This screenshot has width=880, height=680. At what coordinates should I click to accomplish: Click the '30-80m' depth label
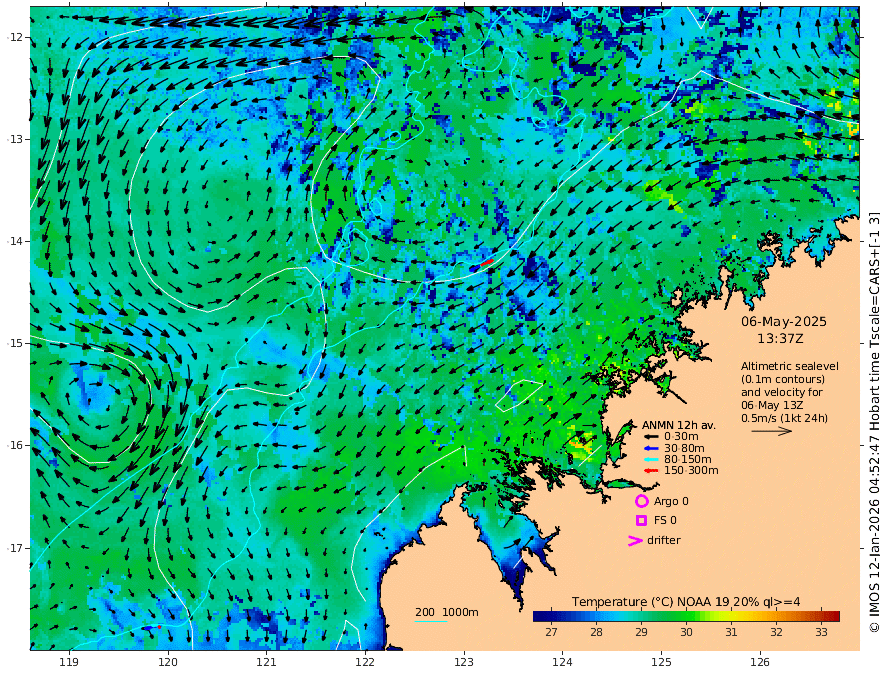684,448
